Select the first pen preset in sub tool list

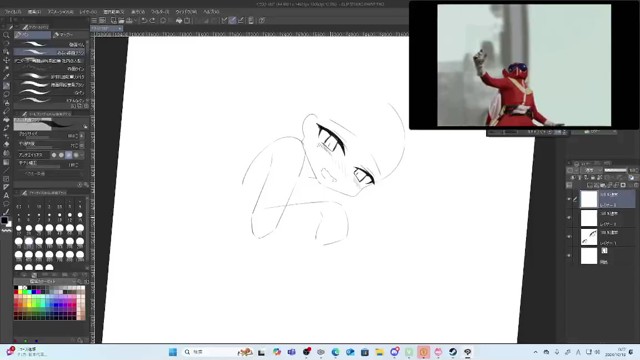[x=49, y=44]
